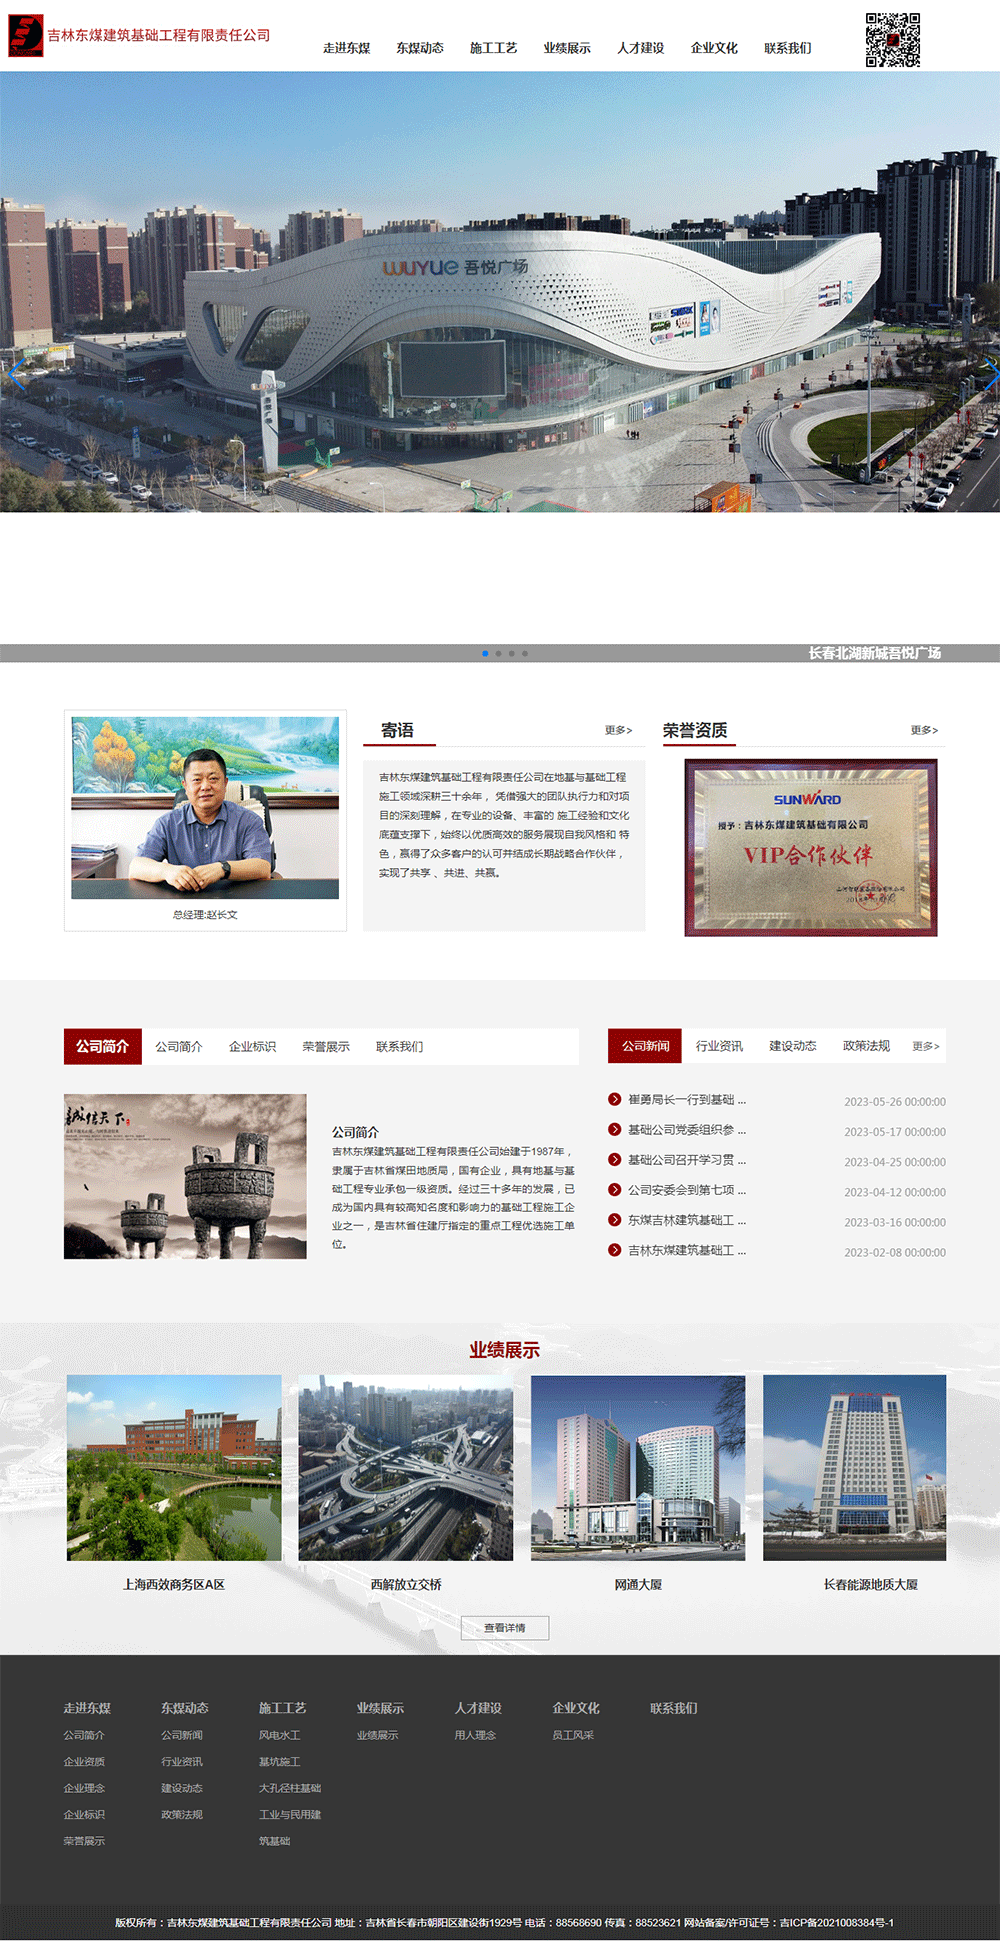1000x1941 pixels.
Task: Switch to the 联系我们 tab in intro panel
Action: 400,1047
